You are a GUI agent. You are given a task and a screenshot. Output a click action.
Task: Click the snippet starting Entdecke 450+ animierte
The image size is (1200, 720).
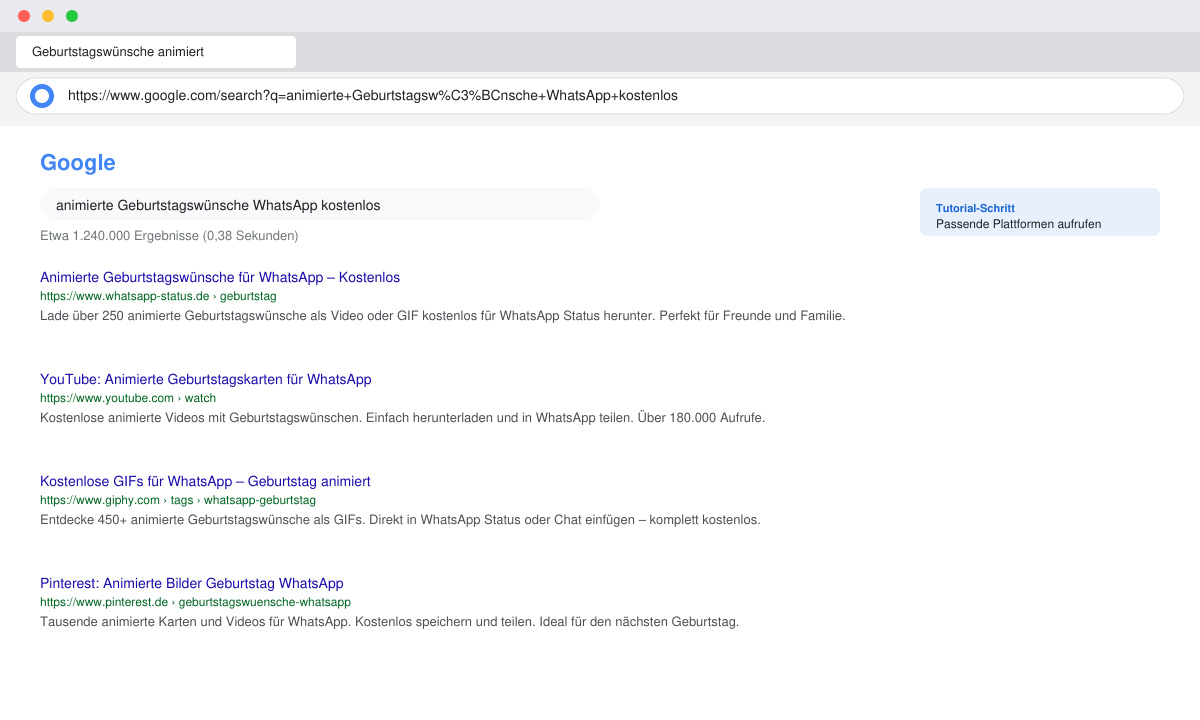pos(400,520)
